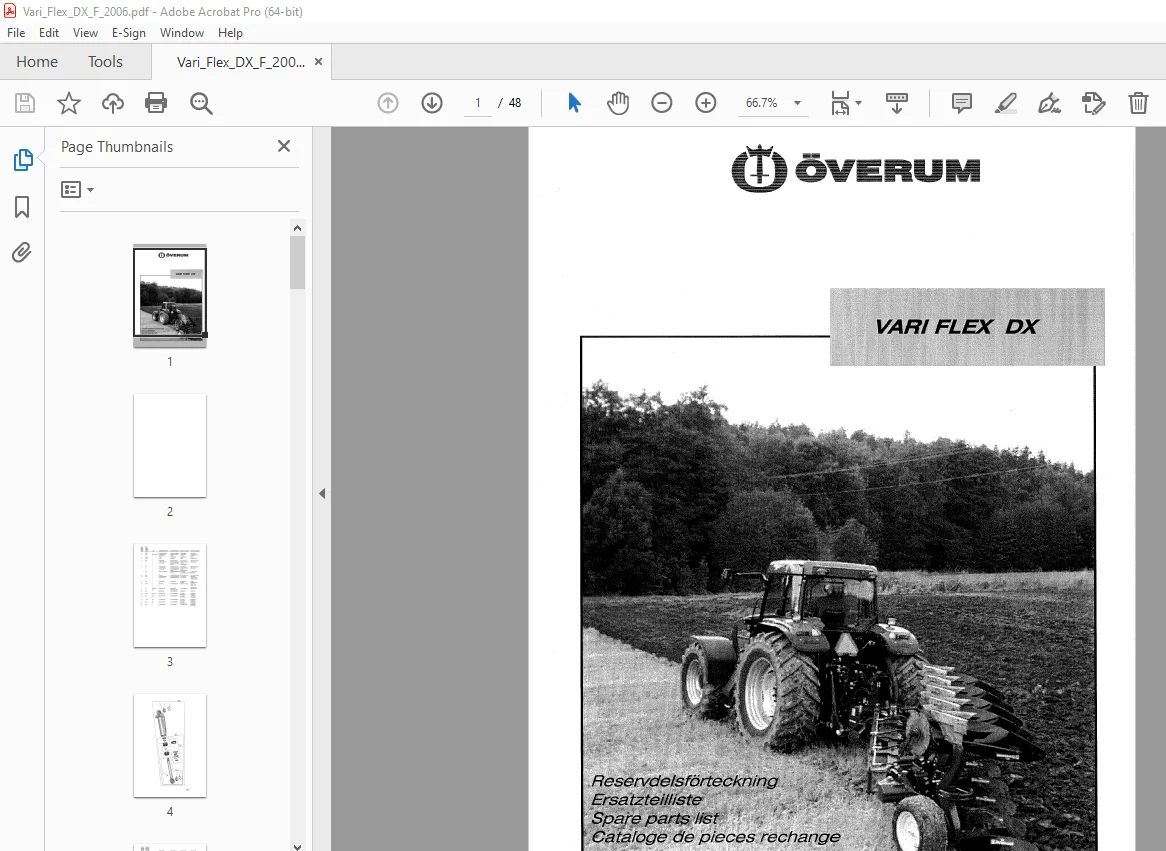The image size is (1166, 851).
Task: Open the E-Sign menu
Action: 129,33
